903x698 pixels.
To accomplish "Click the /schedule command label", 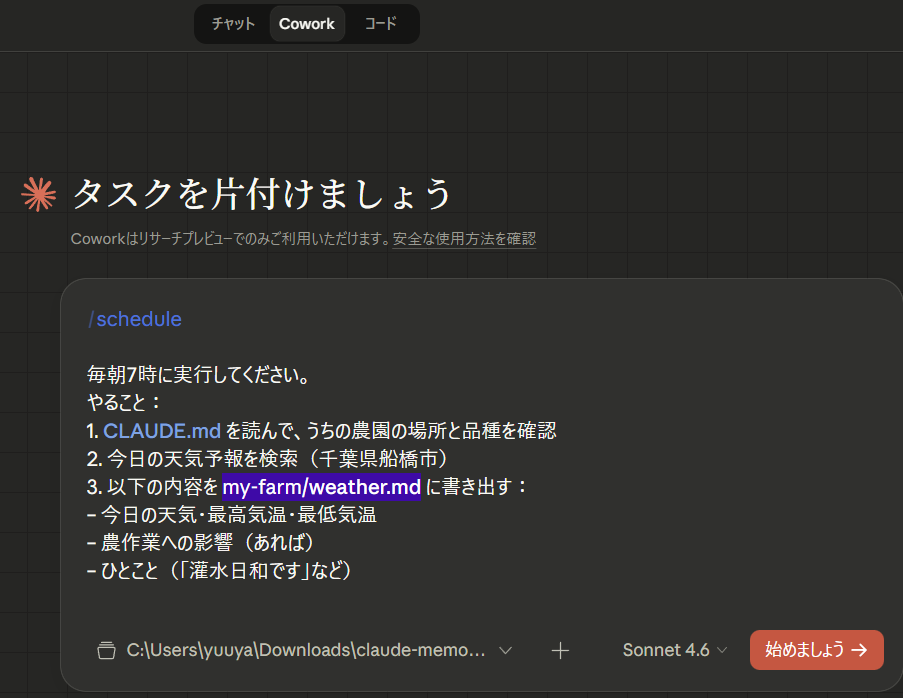I will pos(134,319).
